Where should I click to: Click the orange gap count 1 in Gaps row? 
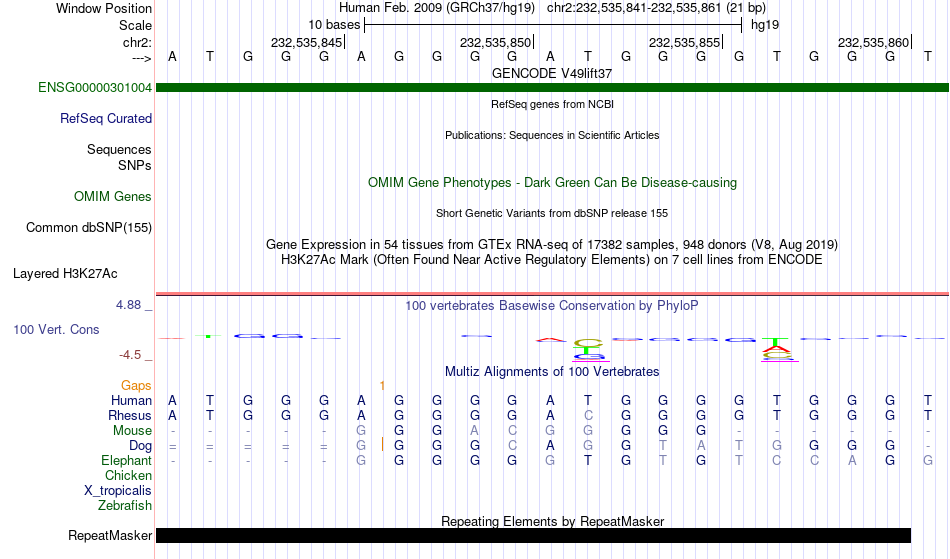pos(382,385)
